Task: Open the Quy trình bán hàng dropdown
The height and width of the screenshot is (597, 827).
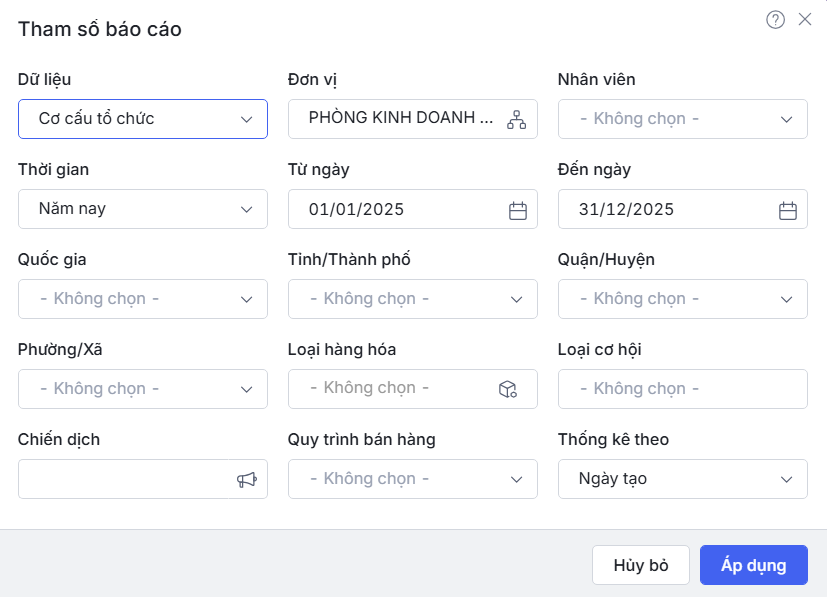Action: (x=413, y=479)
